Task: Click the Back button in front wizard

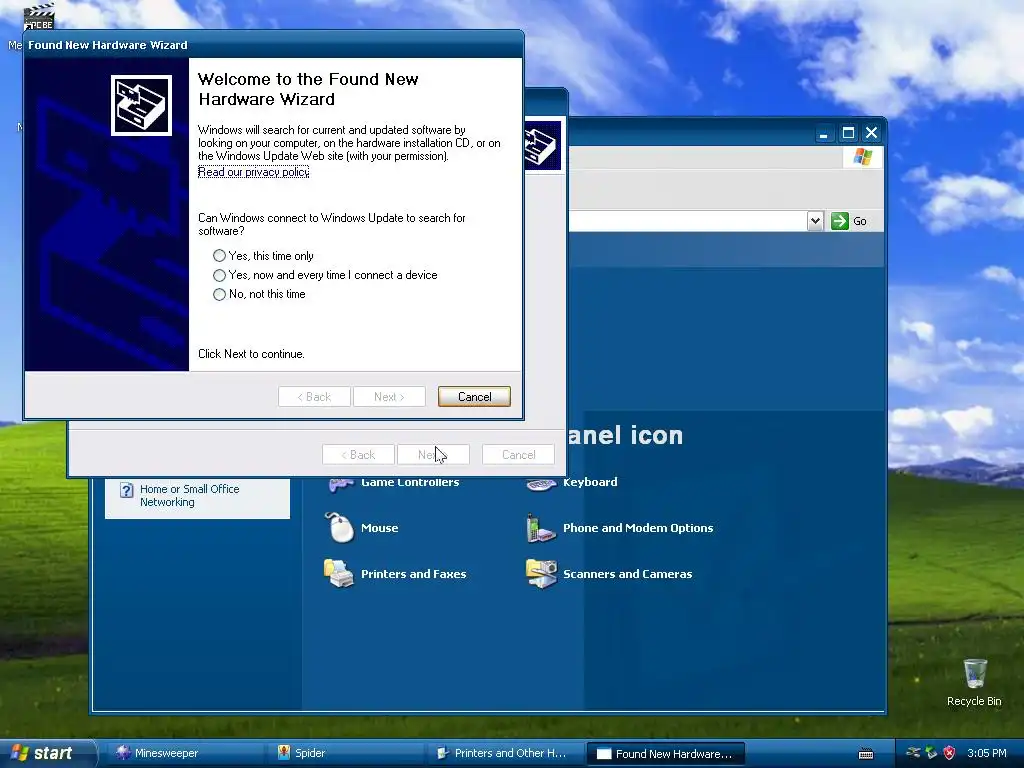Action: tap(314, 396)
